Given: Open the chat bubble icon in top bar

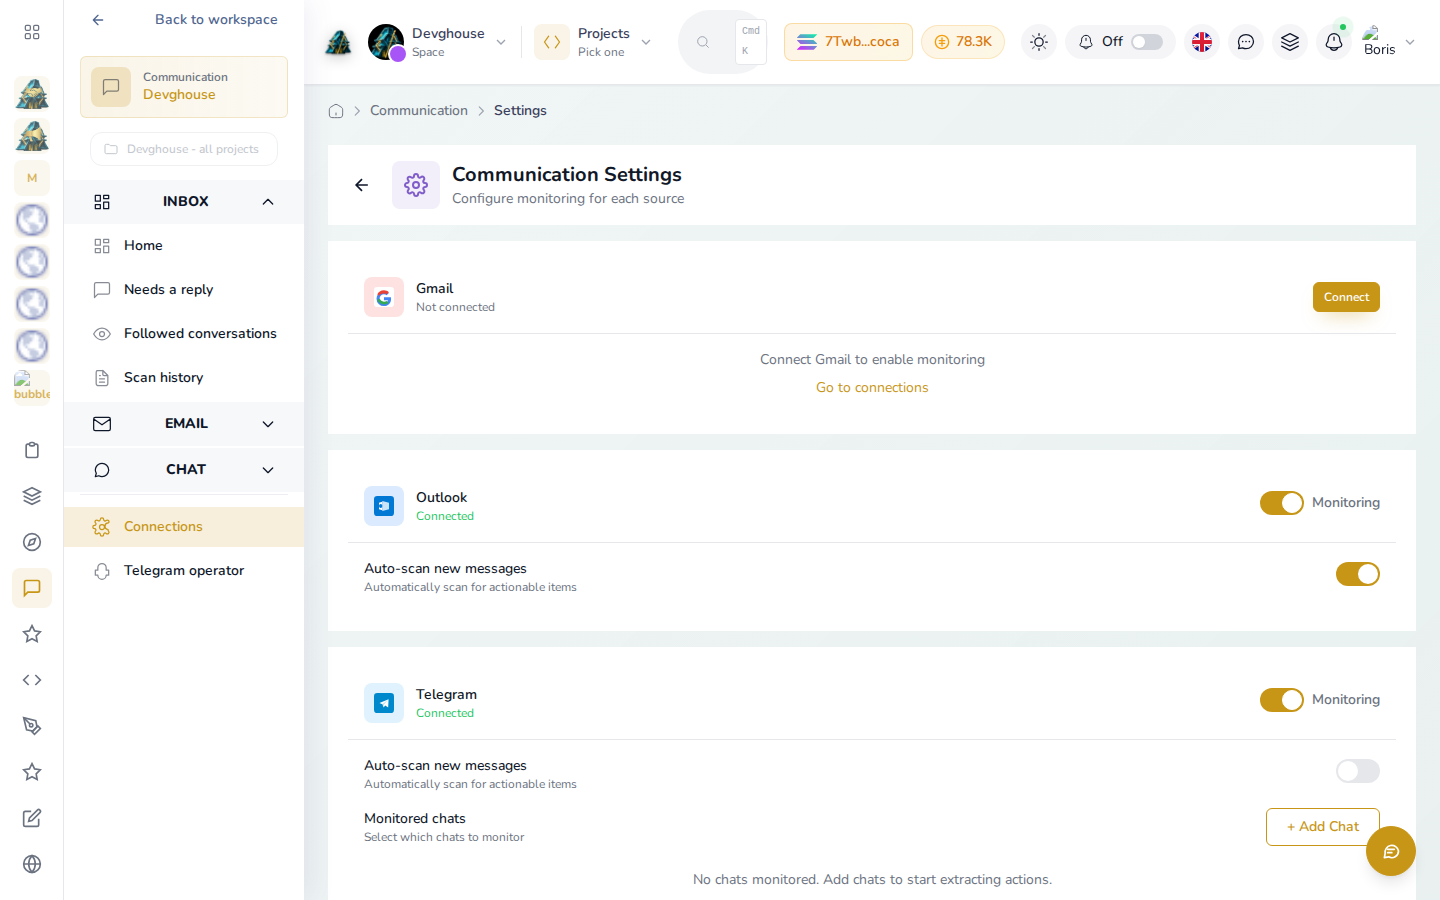Looking at the screenshot, I should [1246, 42].
